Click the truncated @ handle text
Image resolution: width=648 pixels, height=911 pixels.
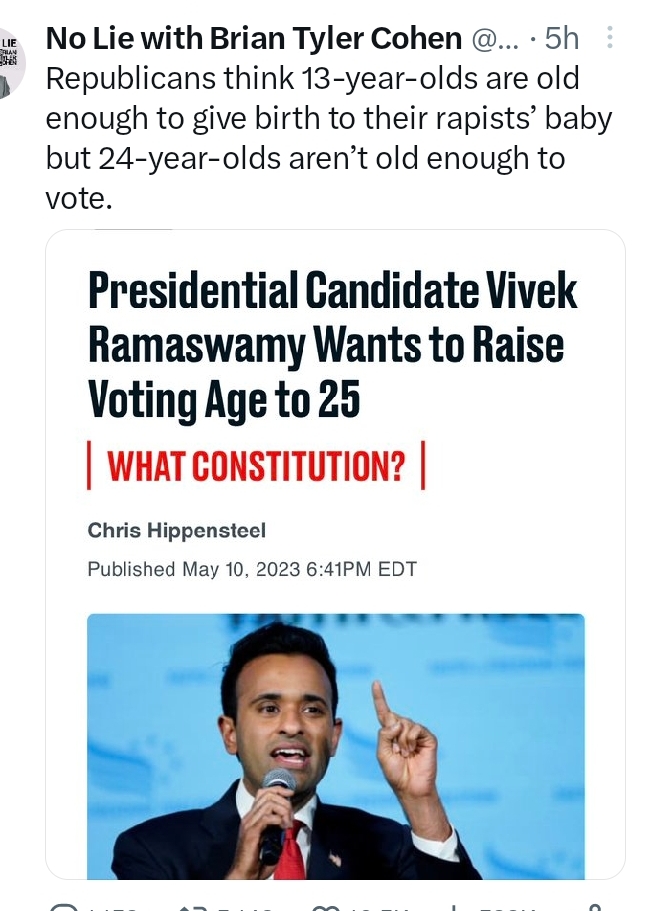tap(495, 40)
